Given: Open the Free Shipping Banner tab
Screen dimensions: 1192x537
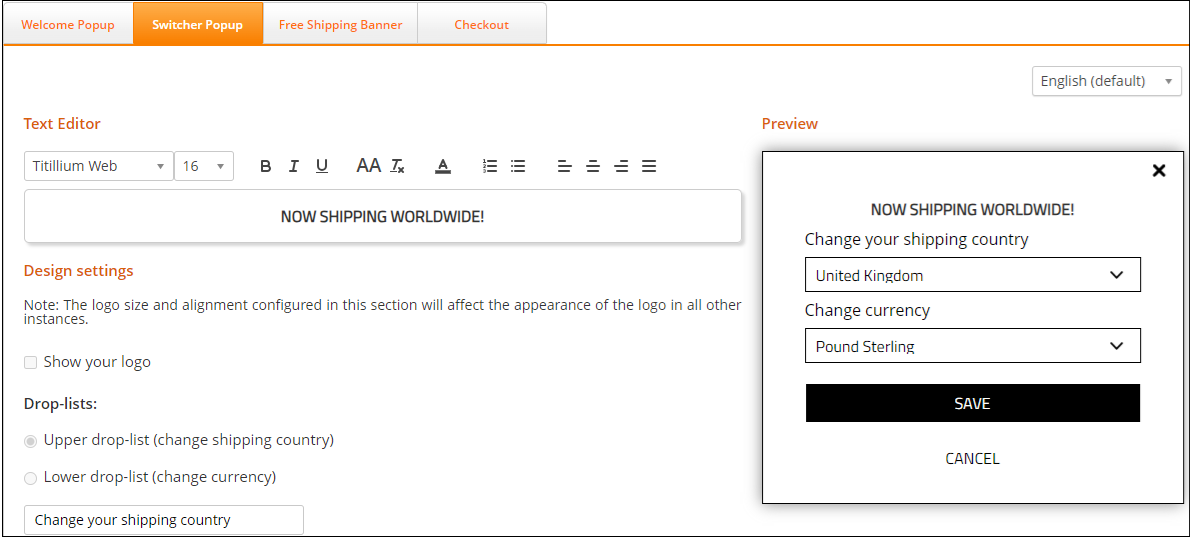Looking at the screenshot, I should pyautogui.click(x=340, y=25).
